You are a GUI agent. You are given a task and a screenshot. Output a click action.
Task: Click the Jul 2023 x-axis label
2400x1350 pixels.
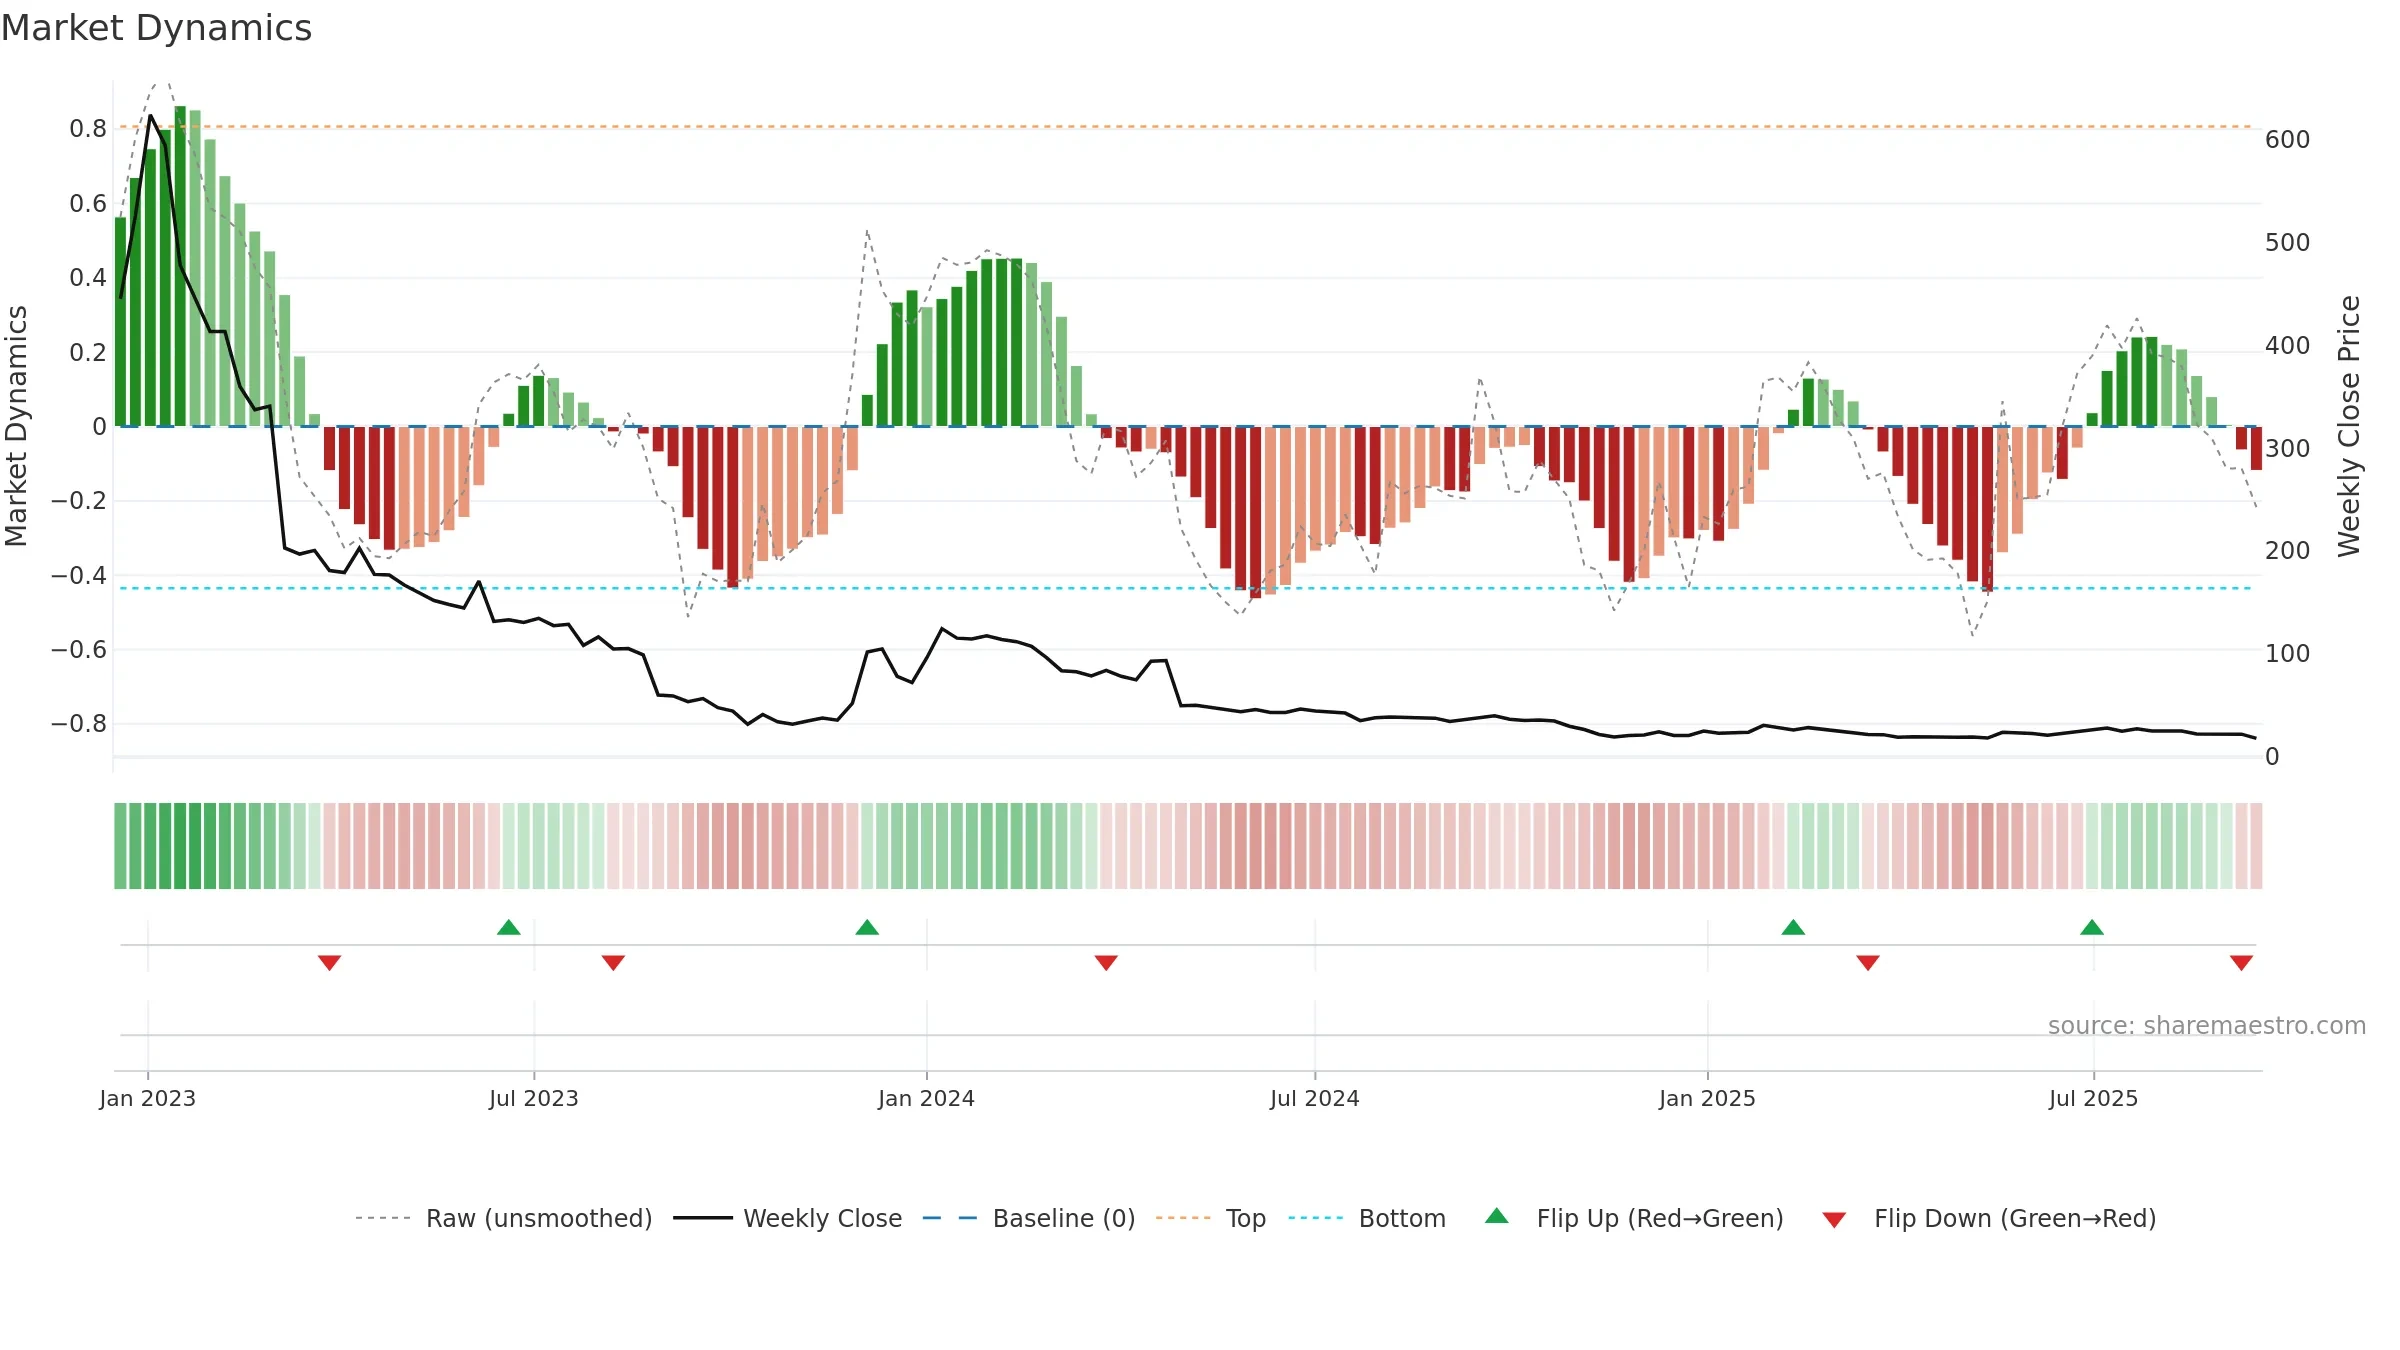534,1098
